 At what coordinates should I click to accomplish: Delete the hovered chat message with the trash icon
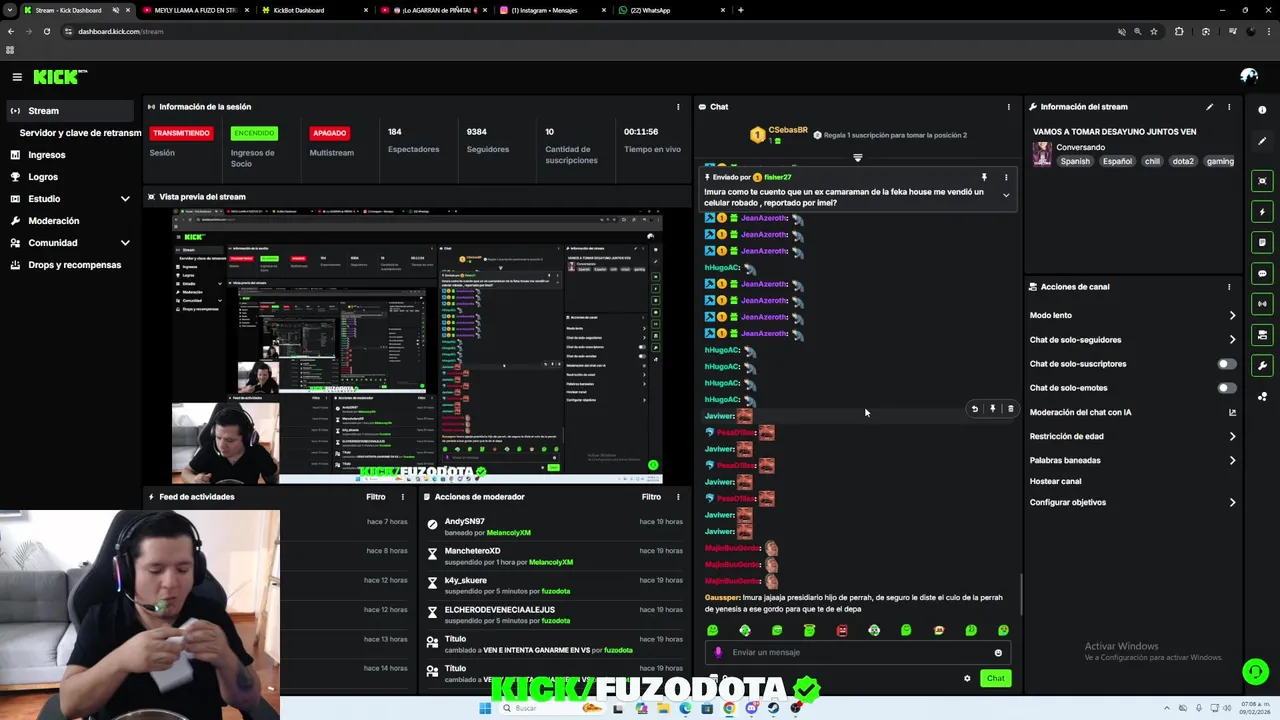click(x=1010, y=409)
